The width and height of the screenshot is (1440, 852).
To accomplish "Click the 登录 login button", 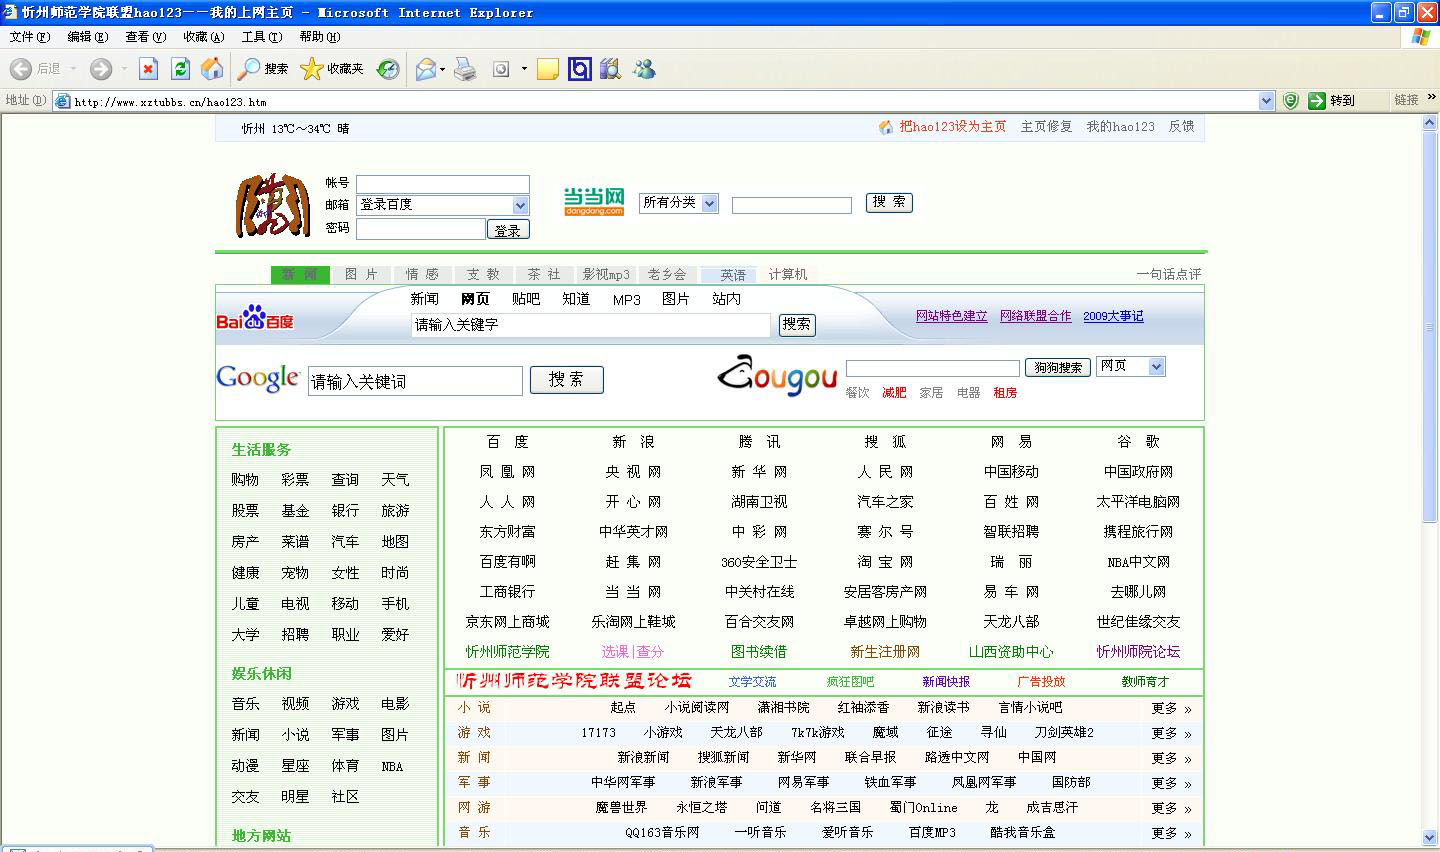I will click(508, 230).
